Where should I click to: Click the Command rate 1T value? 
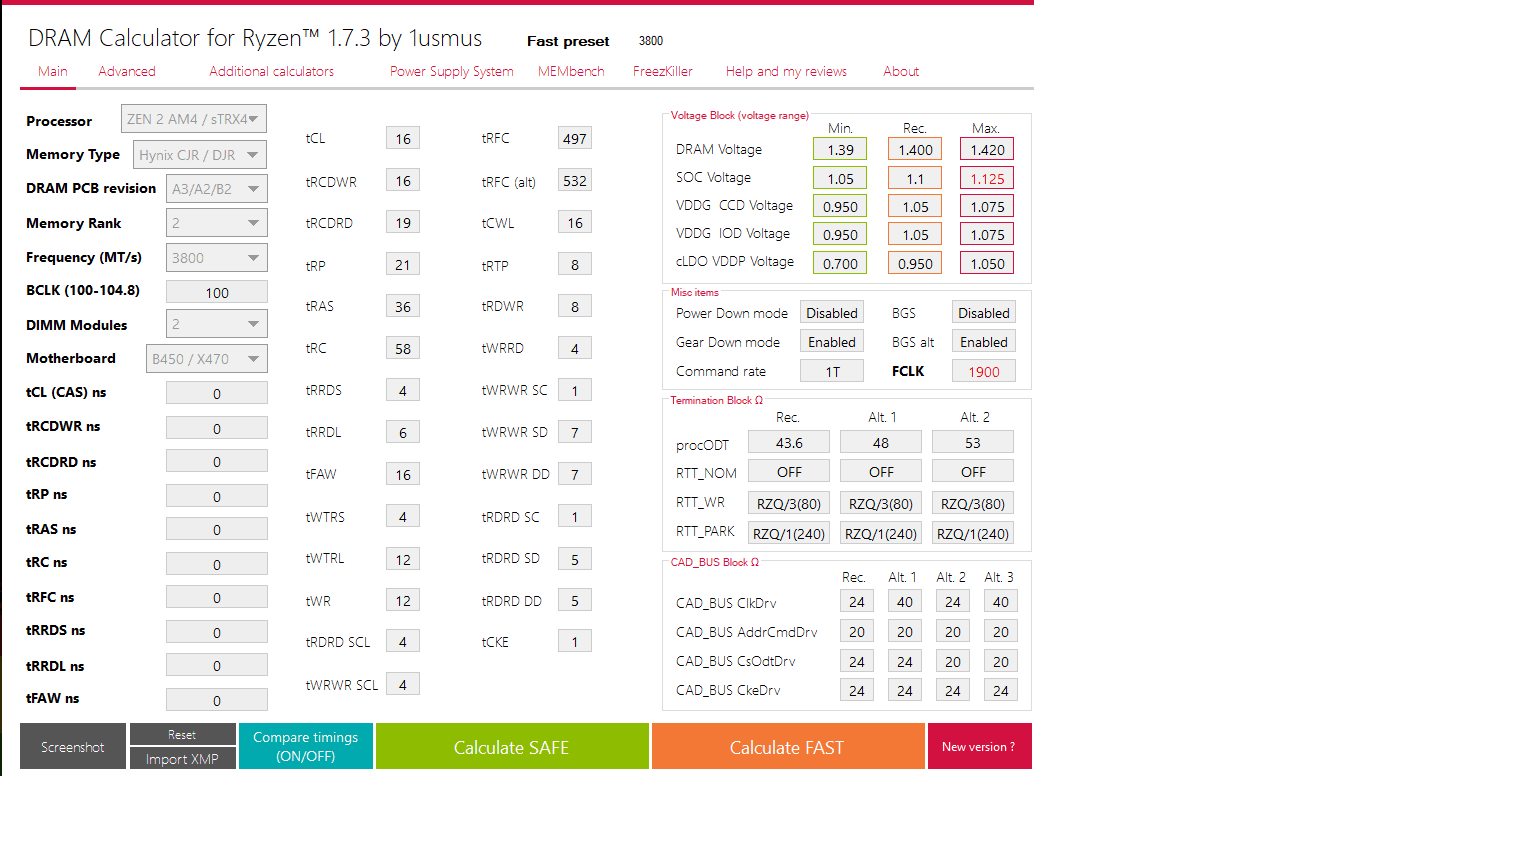pos(832,371)
